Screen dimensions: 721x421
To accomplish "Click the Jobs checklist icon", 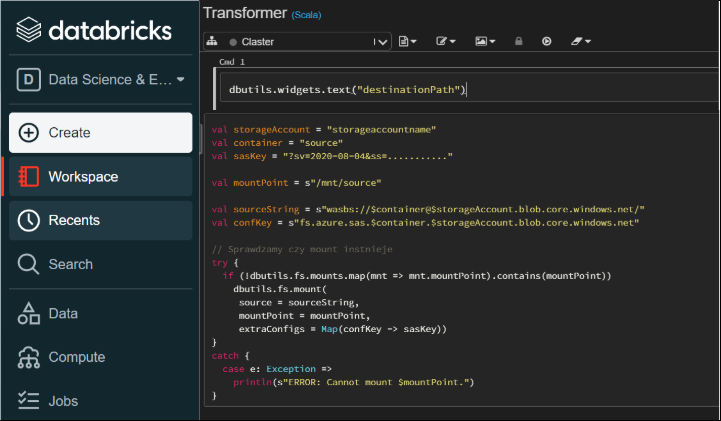I will 29,400.
